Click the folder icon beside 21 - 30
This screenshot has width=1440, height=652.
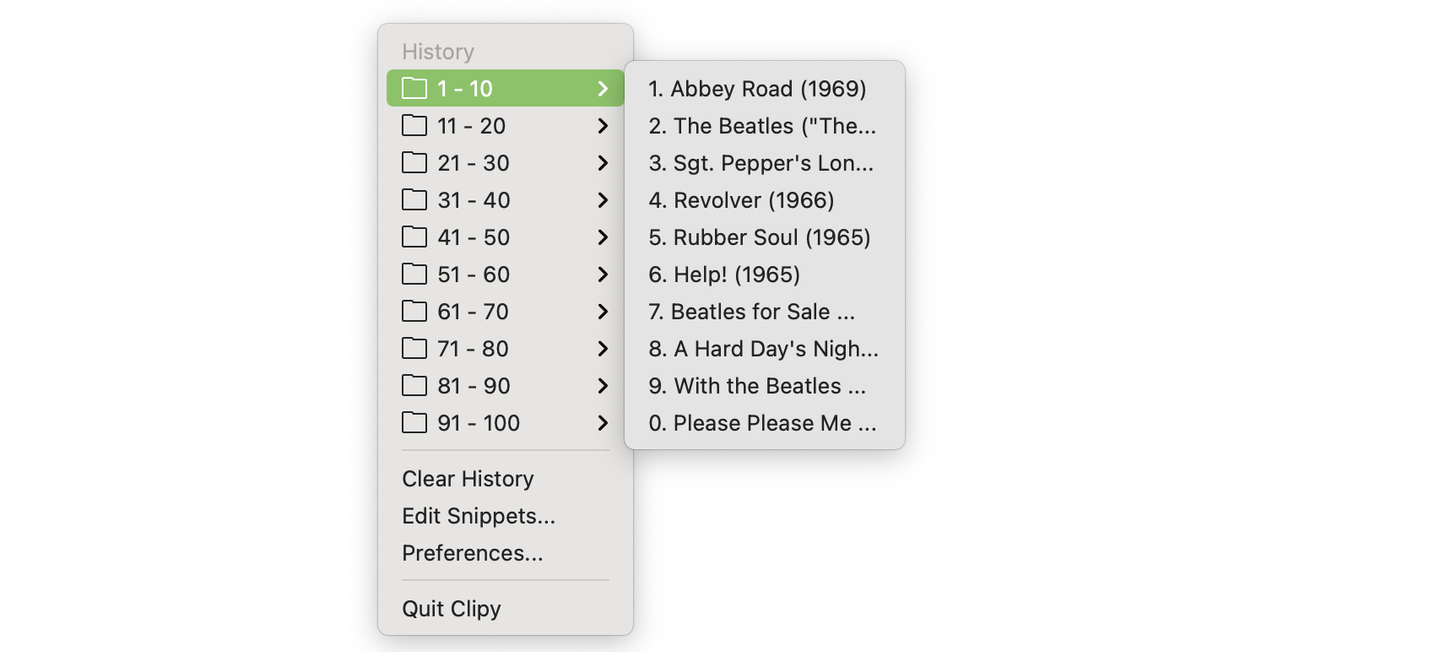pos(414,163)
